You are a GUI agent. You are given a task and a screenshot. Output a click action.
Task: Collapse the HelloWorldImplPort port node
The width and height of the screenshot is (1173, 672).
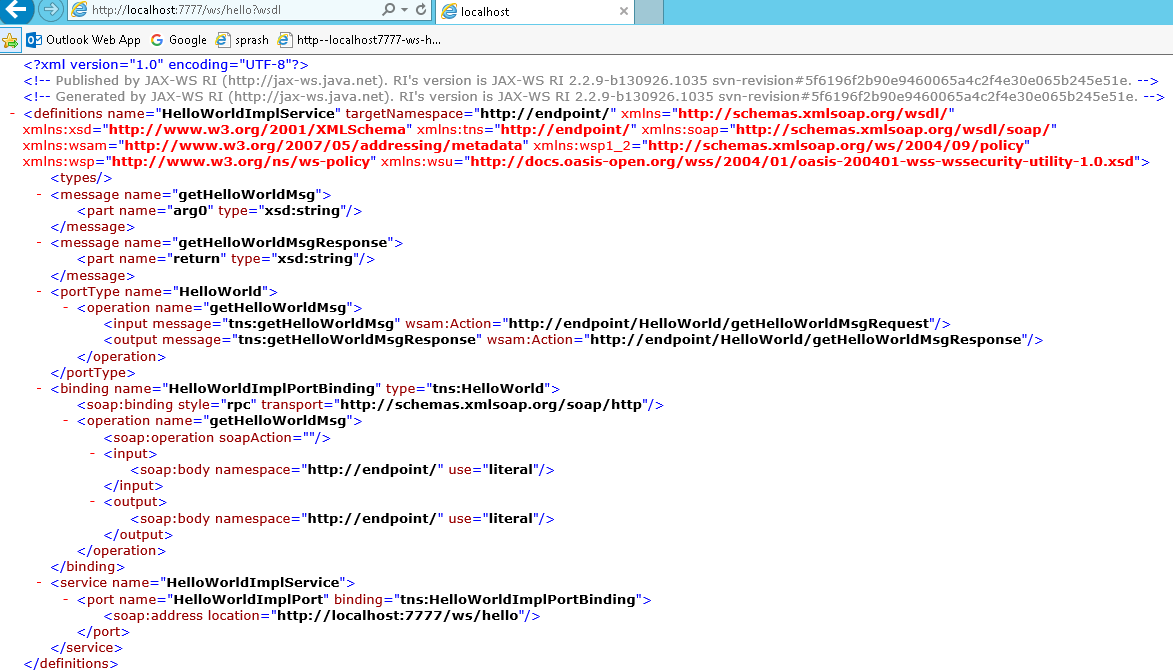[x=65, y=600]
